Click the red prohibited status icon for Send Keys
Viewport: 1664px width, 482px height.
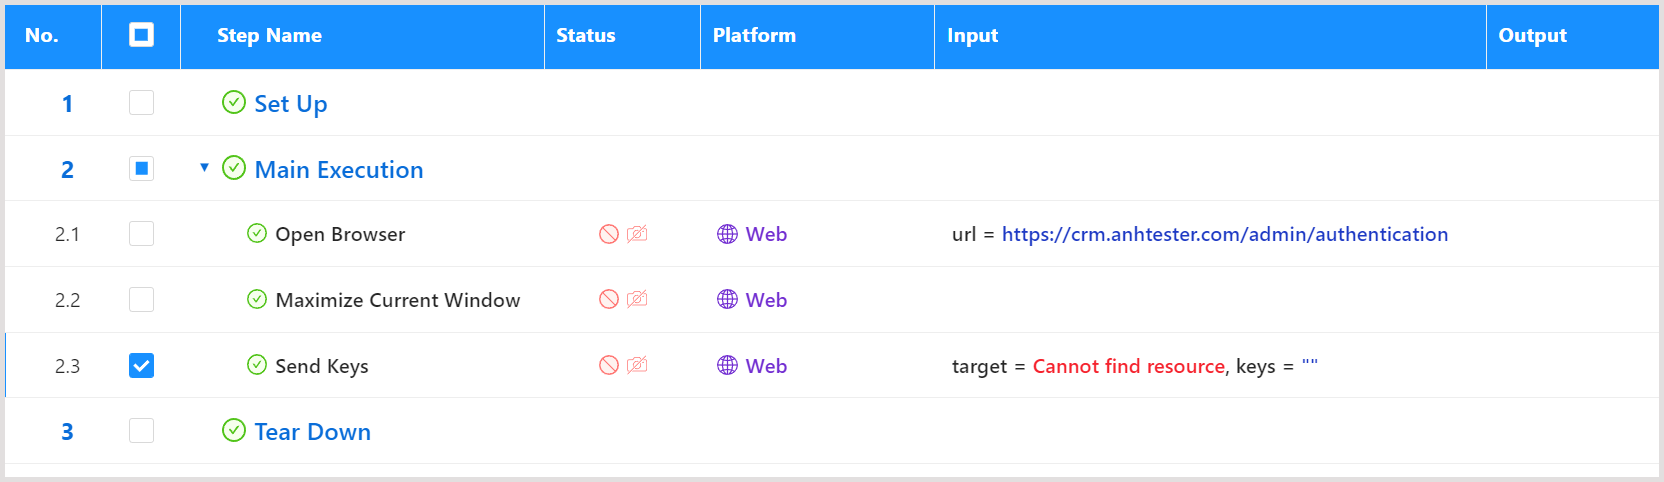coord(609,365)
